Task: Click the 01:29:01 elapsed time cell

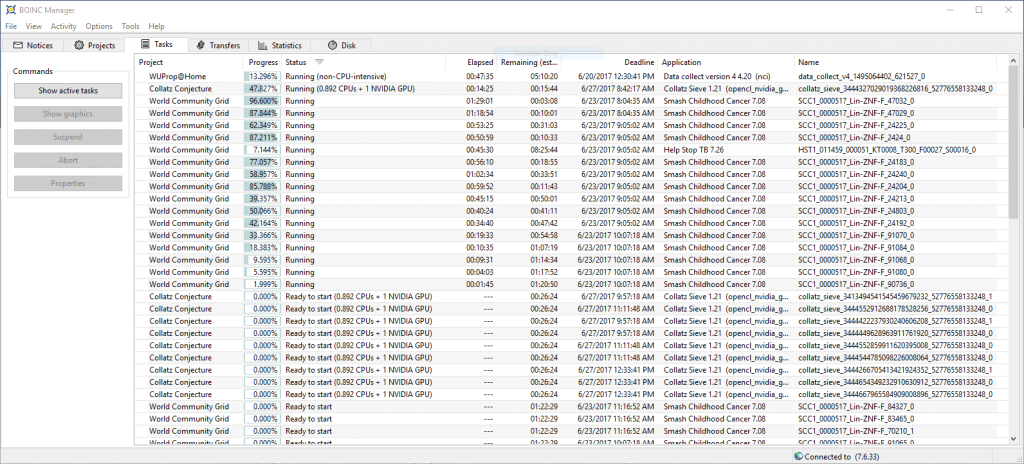Action: 479,101
